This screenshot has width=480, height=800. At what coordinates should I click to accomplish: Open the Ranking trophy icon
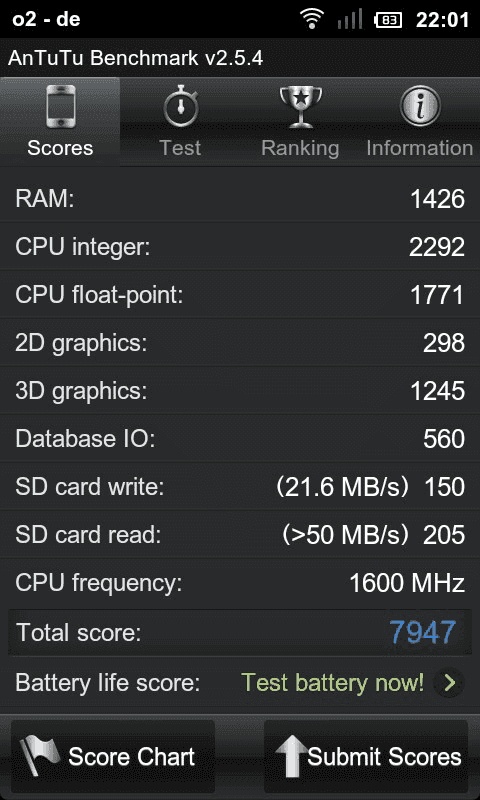coord(300,107)
